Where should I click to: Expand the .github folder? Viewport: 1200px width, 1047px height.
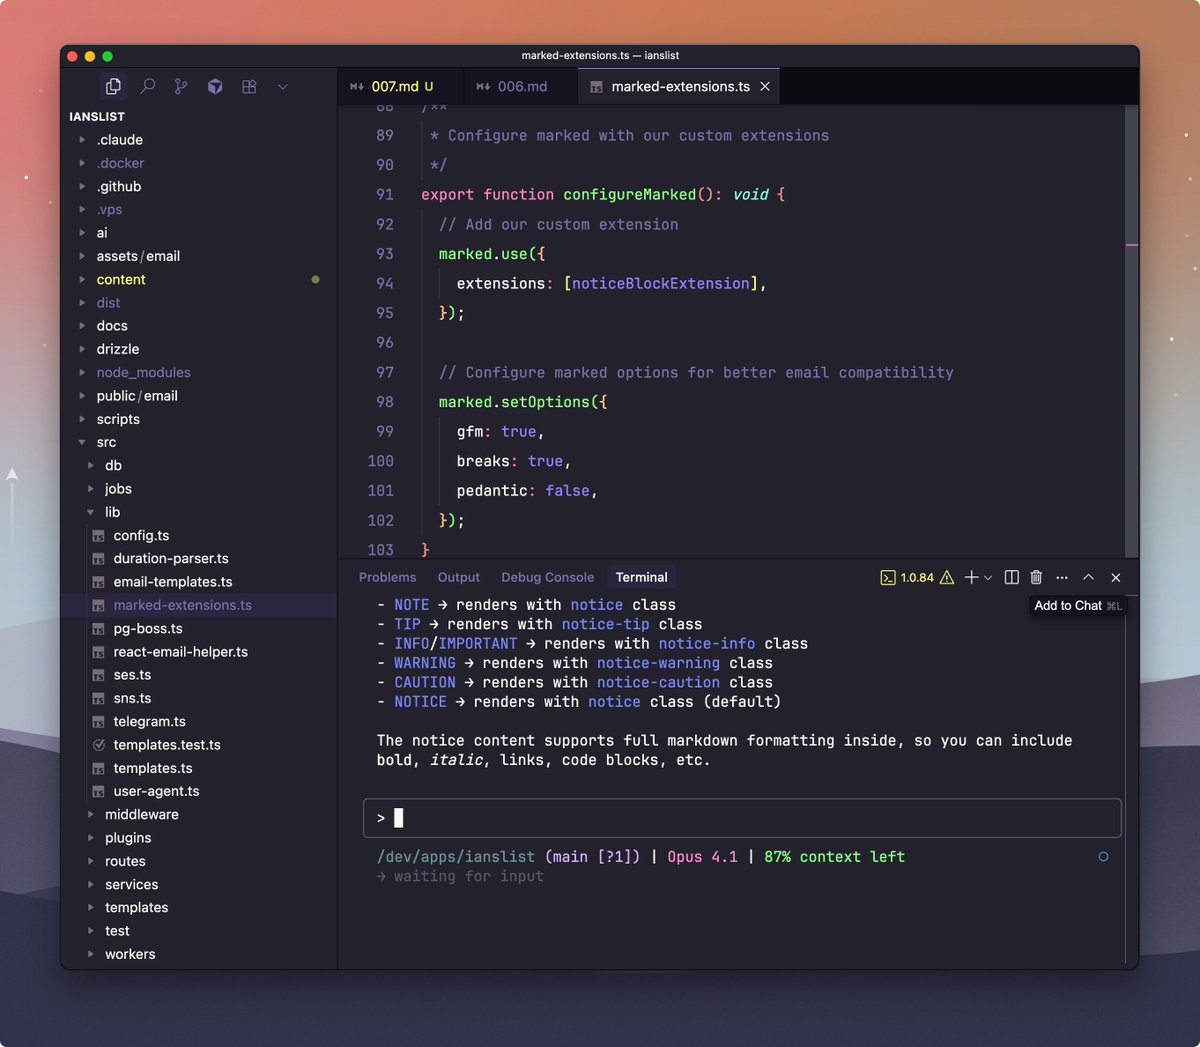(198, 187)
